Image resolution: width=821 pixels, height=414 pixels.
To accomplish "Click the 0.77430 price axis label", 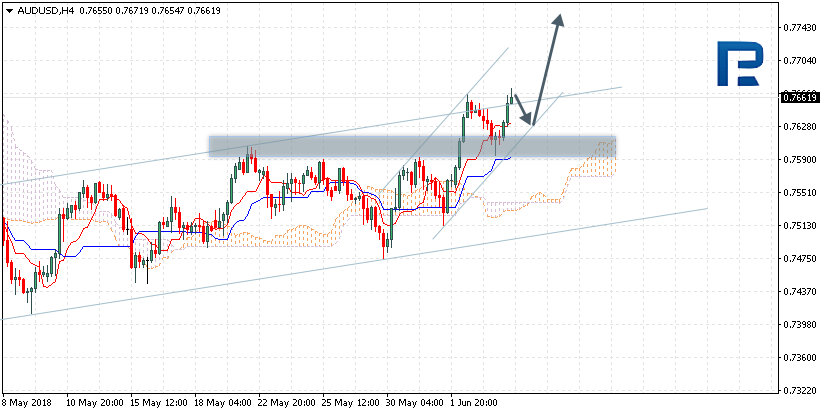I will [800, 27].
